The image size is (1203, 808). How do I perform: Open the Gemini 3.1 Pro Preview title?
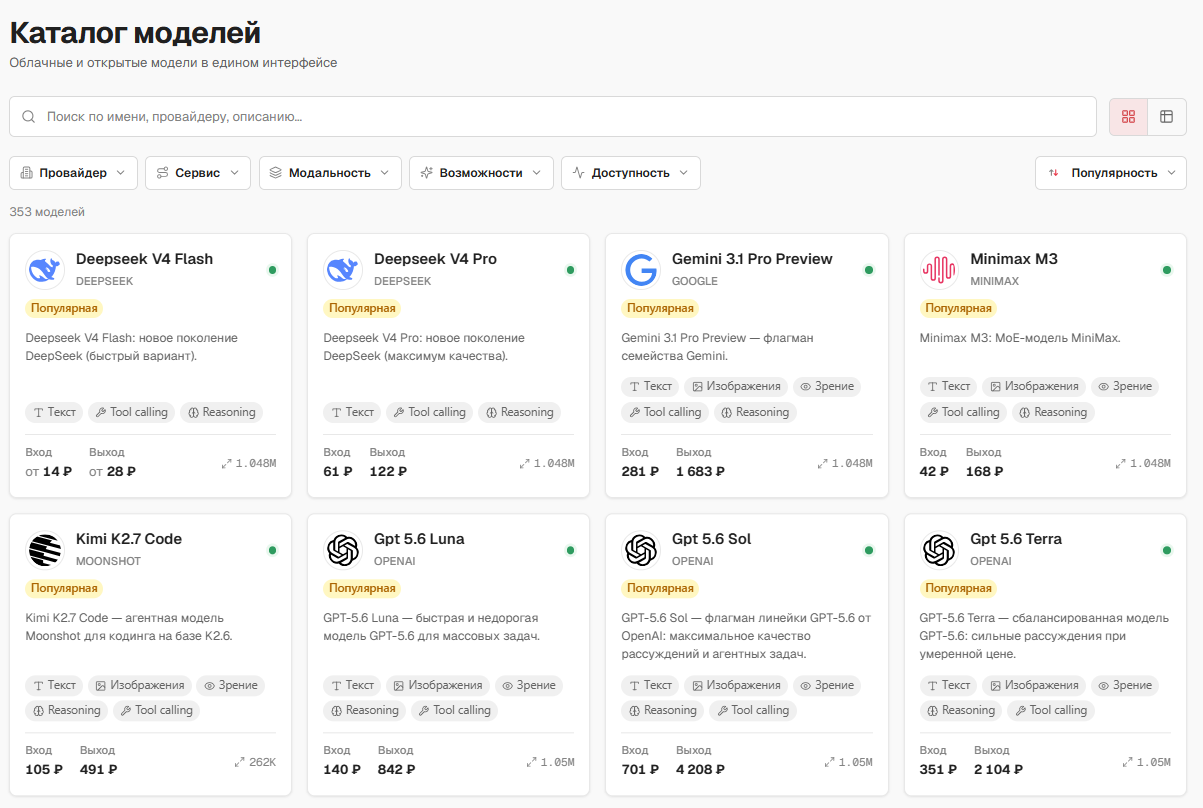pos(752,259)
